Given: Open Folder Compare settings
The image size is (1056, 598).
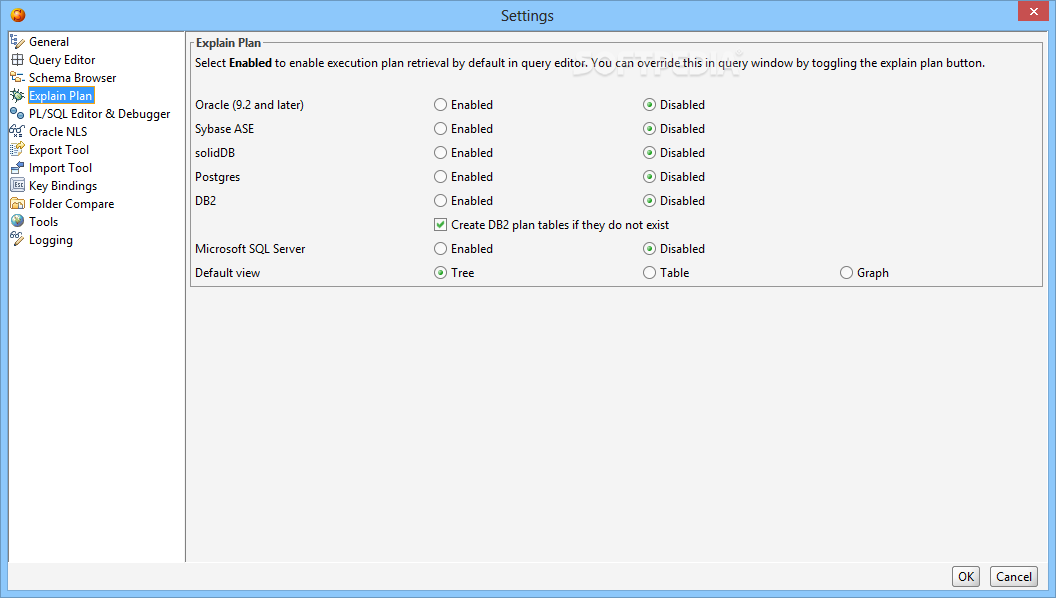Looking at the screenshot, I should 71,203.
